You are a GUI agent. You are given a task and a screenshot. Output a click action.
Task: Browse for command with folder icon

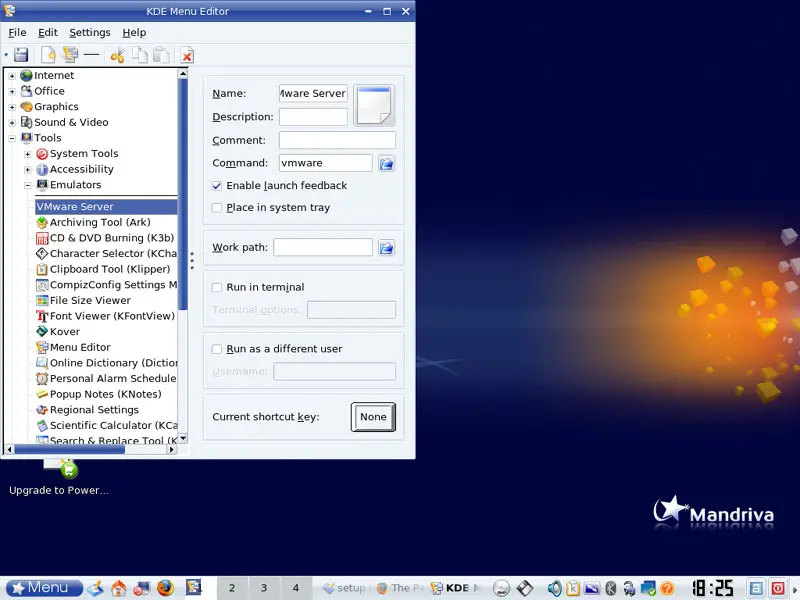point(386,163)
